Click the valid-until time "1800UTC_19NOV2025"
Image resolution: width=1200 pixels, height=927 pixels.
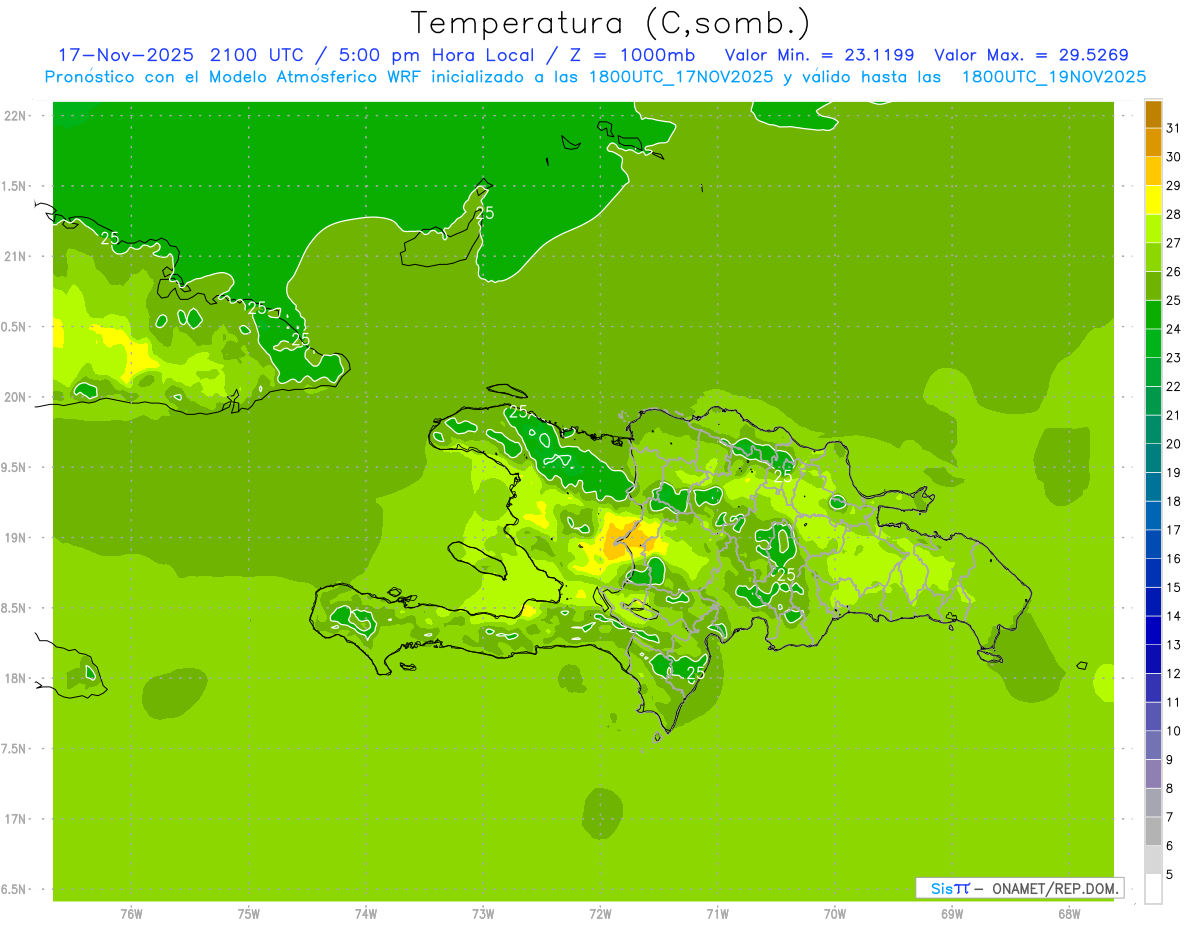pyautogui.click(x=1053, y=77)
